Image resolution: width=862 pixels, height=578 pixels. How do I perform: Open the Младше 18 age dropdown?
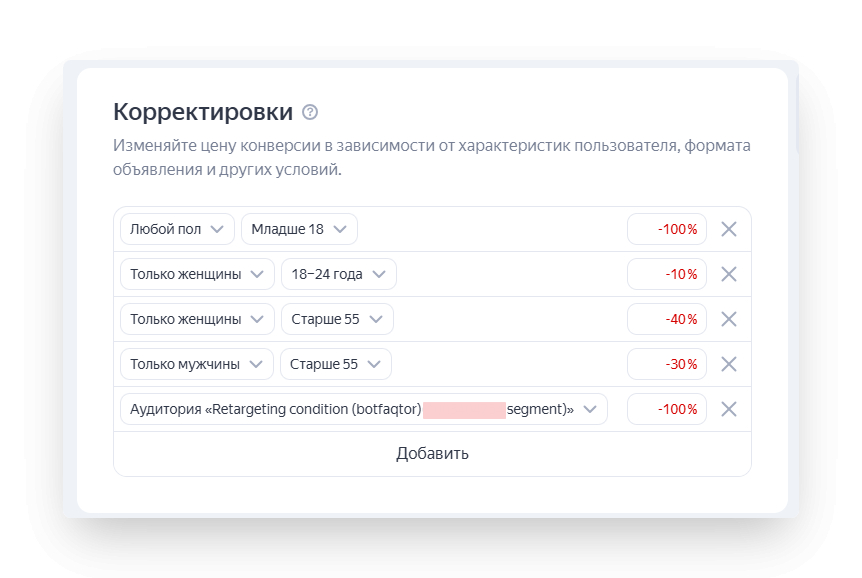(x=299, y=229)
